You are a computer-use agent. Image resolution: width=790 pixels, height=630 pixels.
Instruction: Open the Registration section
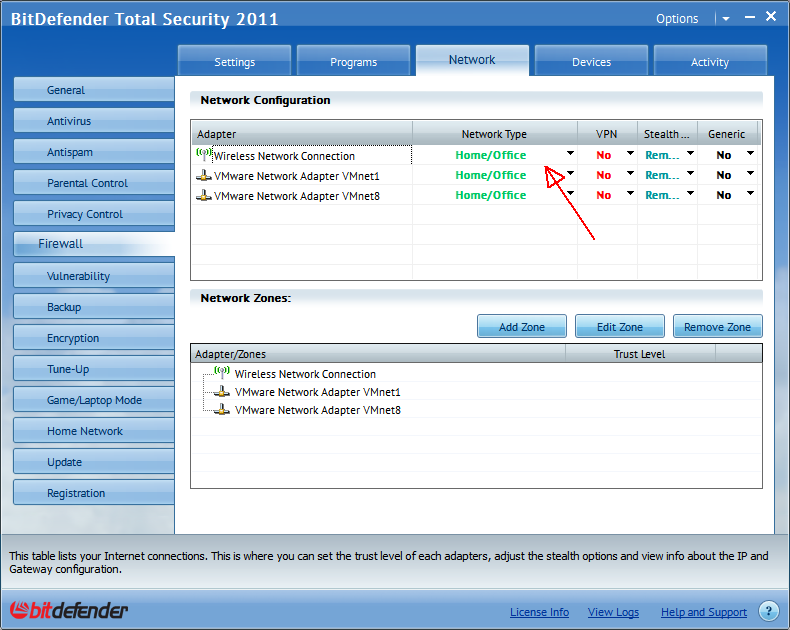(x=94, y=492)
